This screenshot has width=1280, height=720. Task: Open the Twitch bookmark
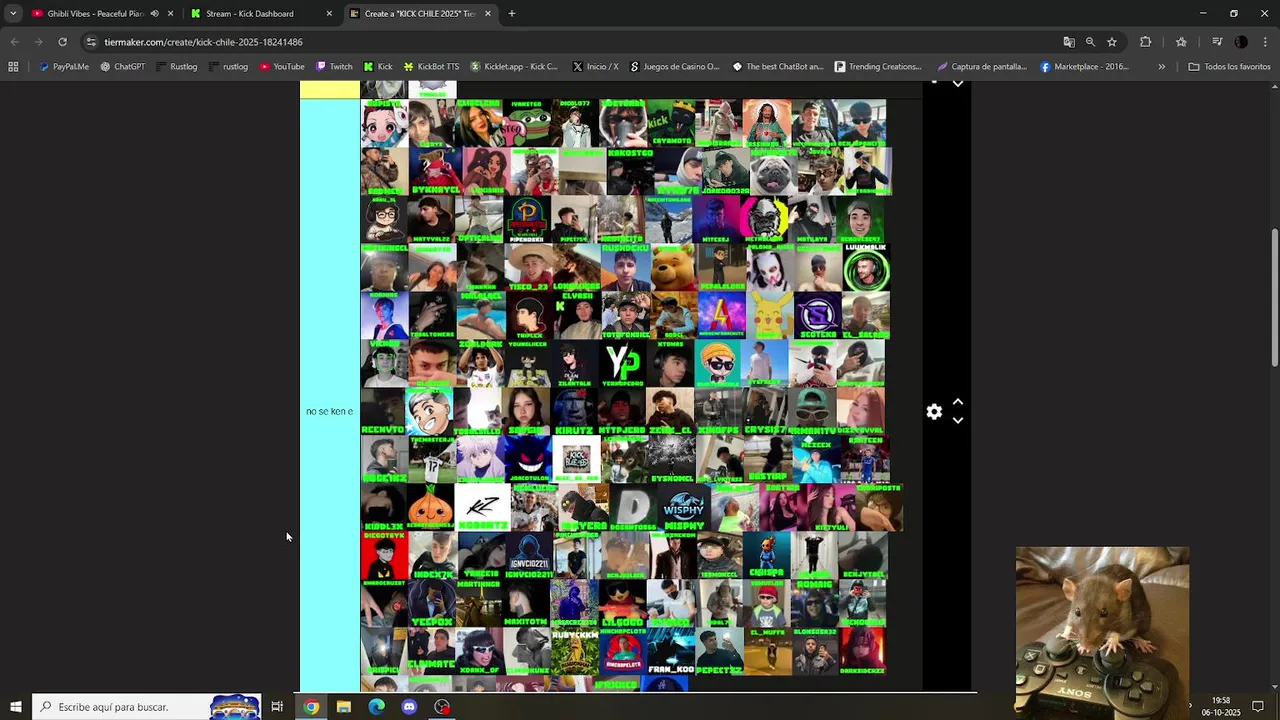point(334,67)
